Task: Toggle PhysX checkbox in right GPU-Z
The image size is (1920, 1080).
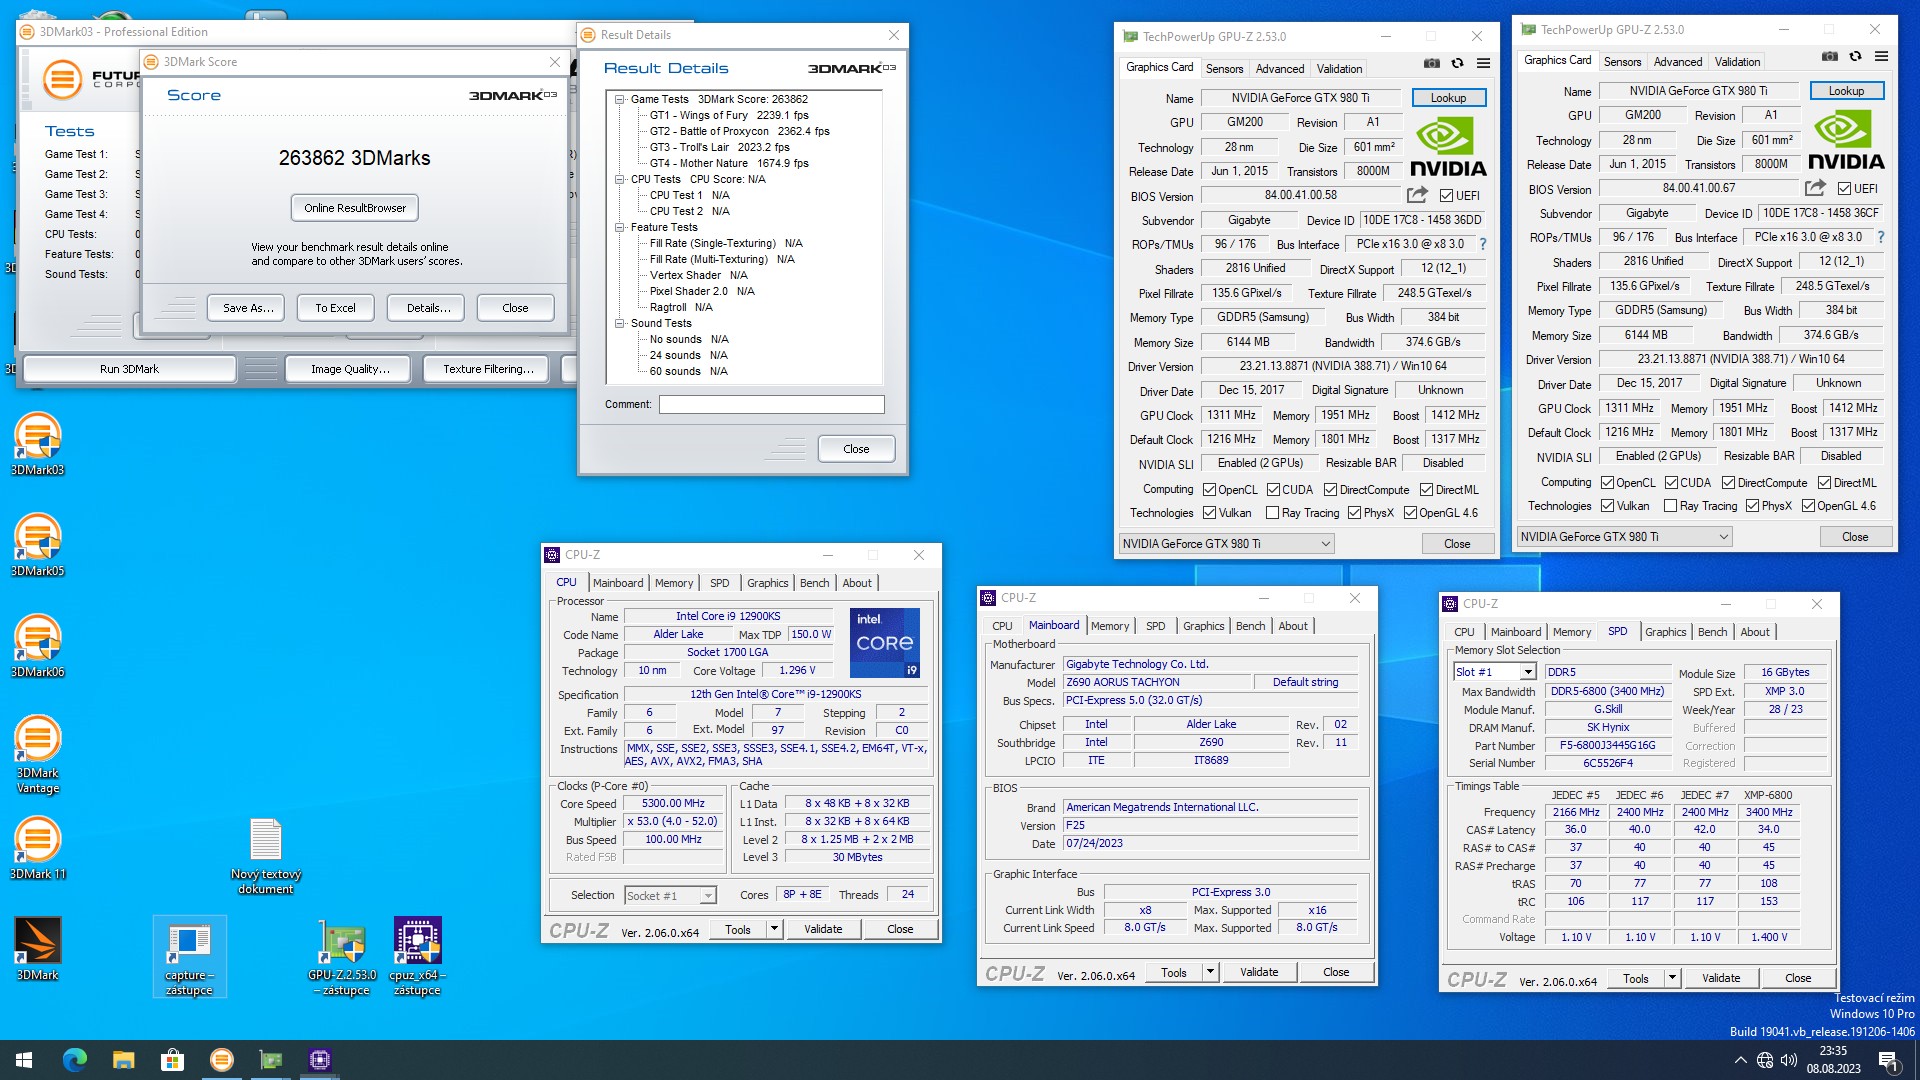Action: [x=1753, y=506]
